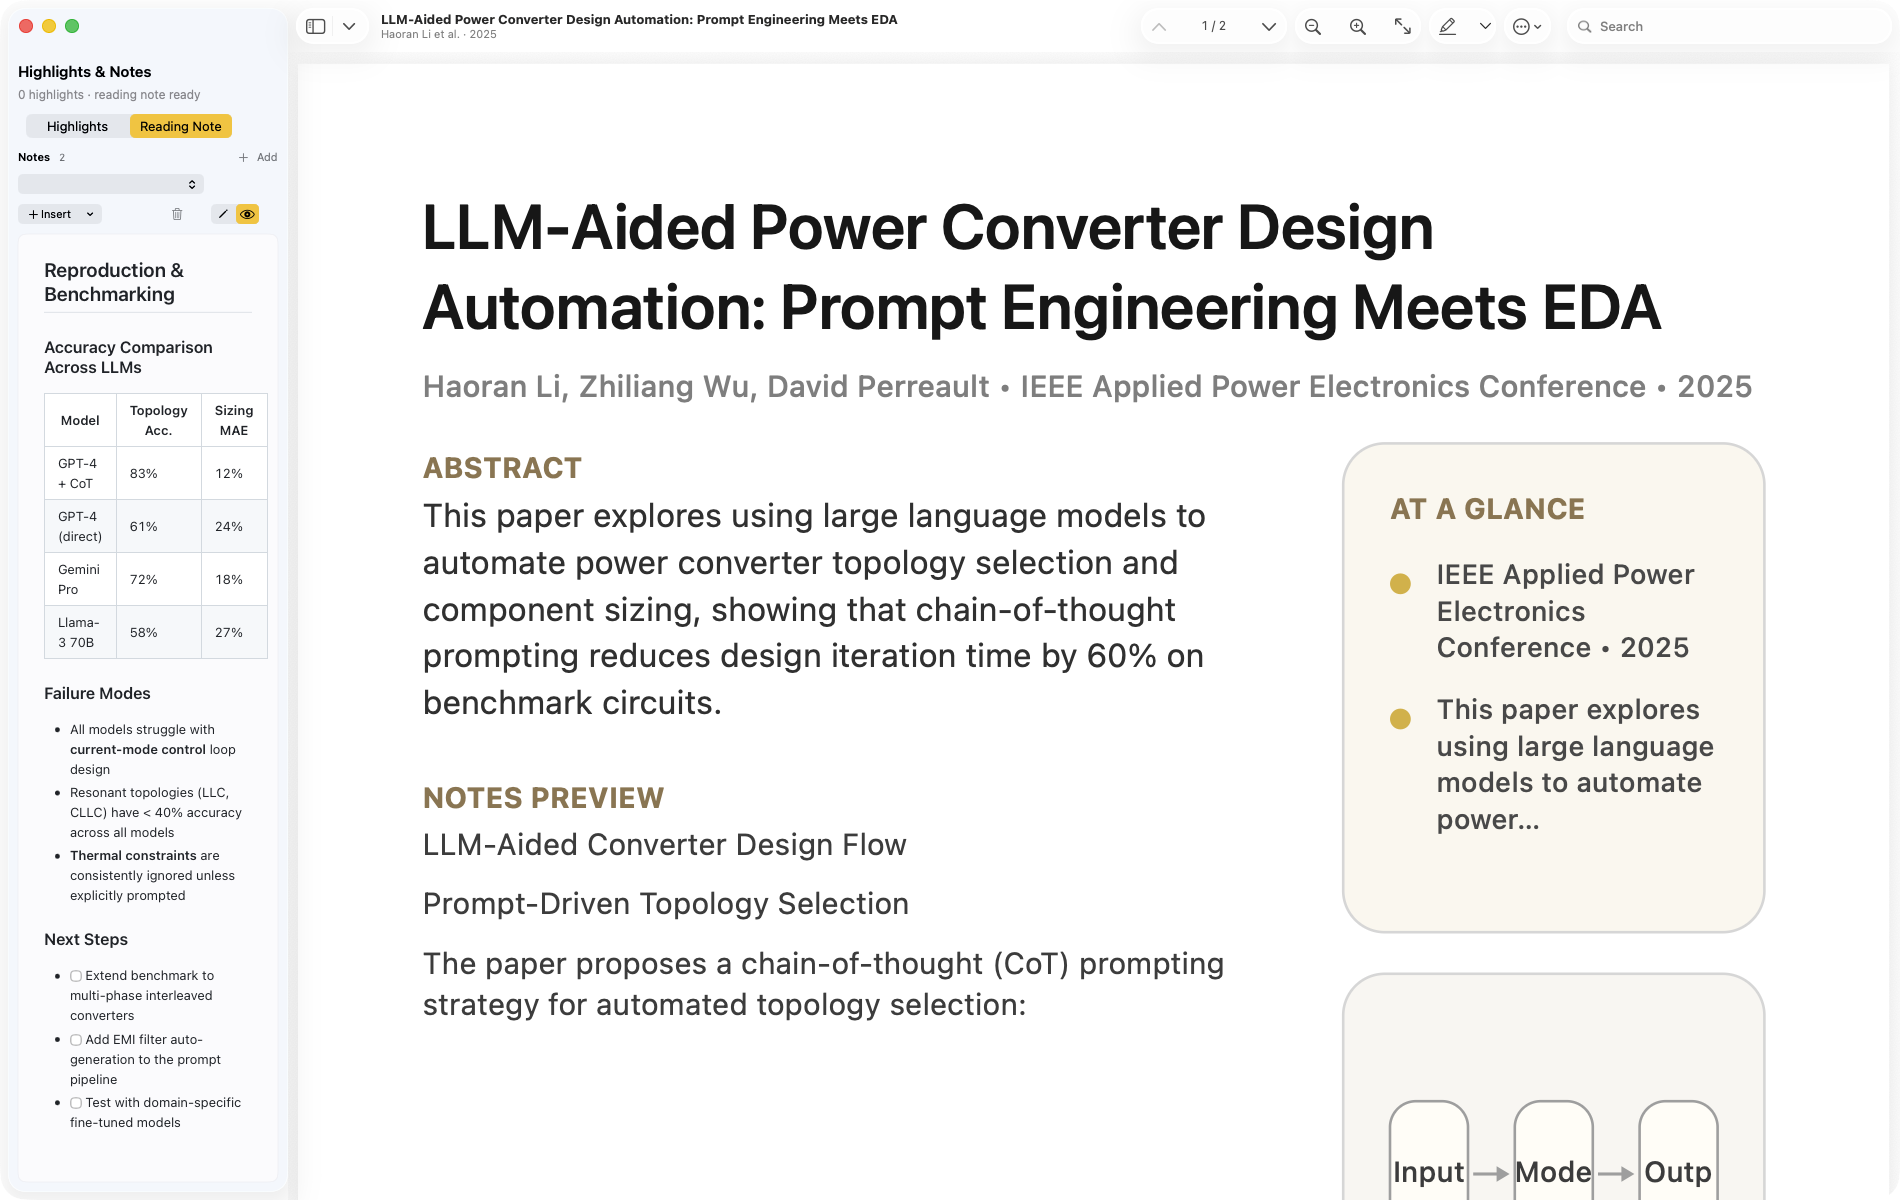This screenshot has width=1900, height=1200.
Task: Minimize the window with the yellow button
Action: [49, 26]
